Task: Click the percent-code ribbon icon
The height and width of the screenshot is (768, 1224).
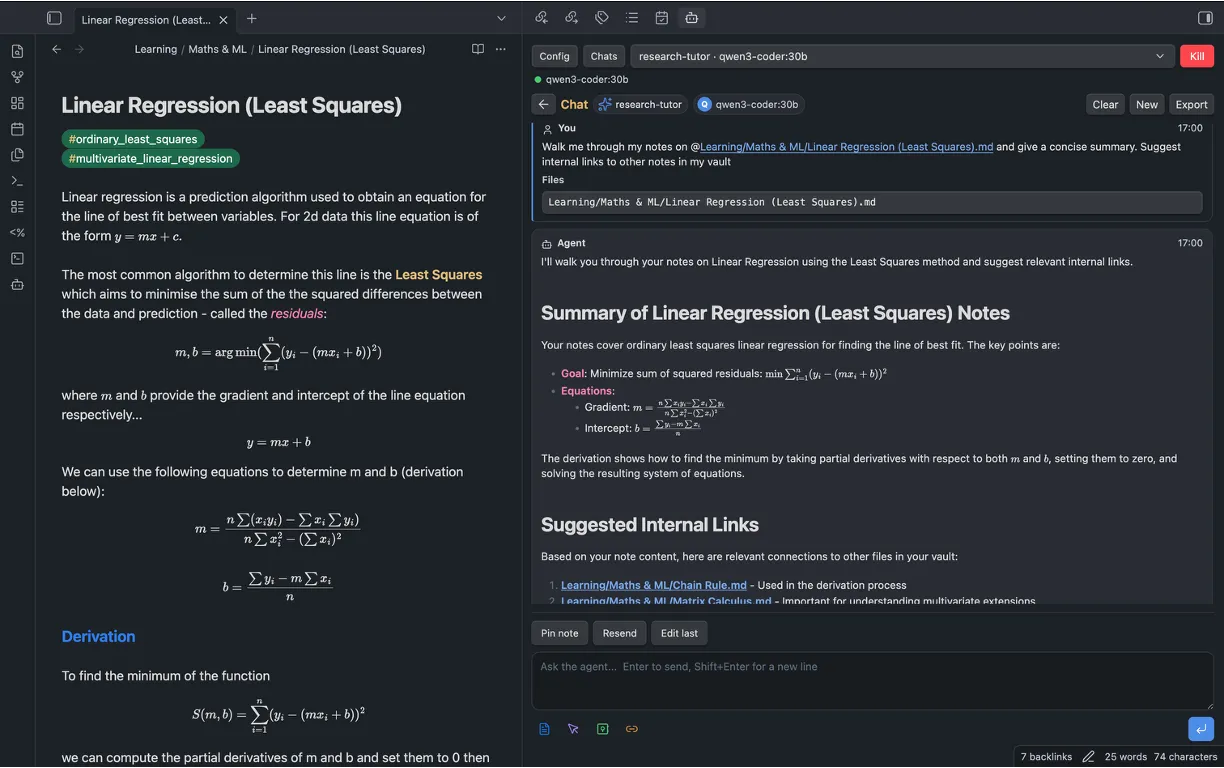Action: pyautogui.click(x=17, y=232)
